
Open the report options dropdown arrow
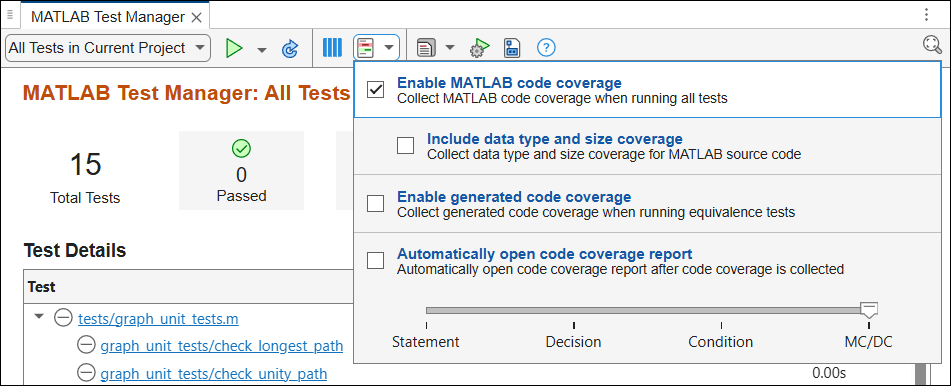point(449,48)
